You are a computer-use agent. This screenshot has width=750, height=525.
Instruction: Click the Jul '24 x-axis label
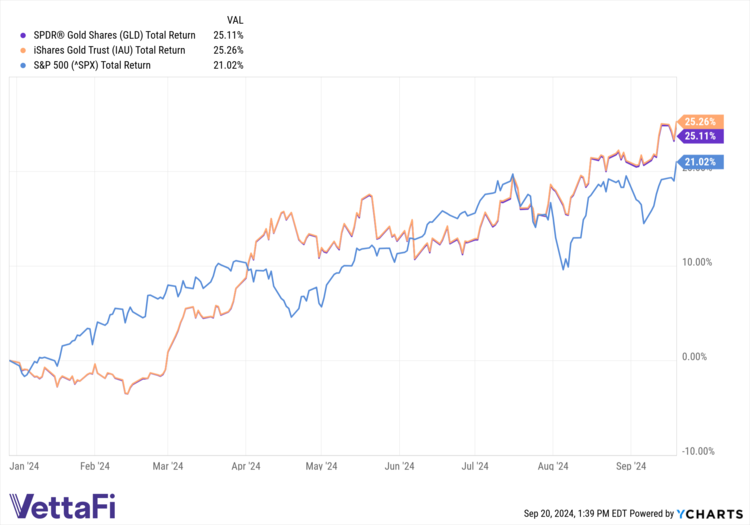tap(474, 465)
